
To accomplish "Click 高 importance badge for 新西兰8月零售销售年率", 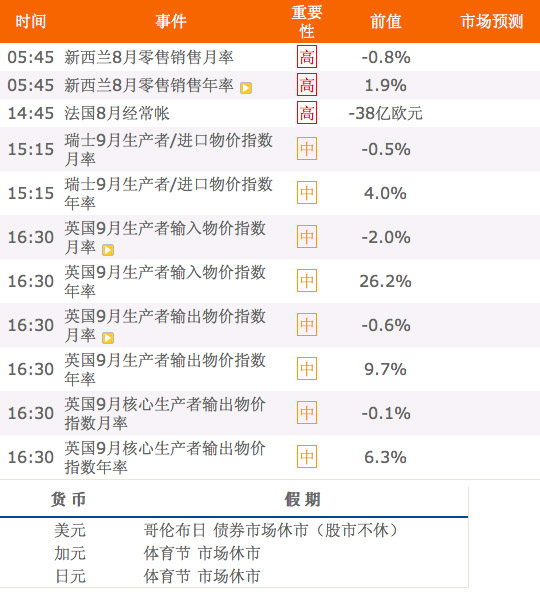I will [x=307, y=85].
